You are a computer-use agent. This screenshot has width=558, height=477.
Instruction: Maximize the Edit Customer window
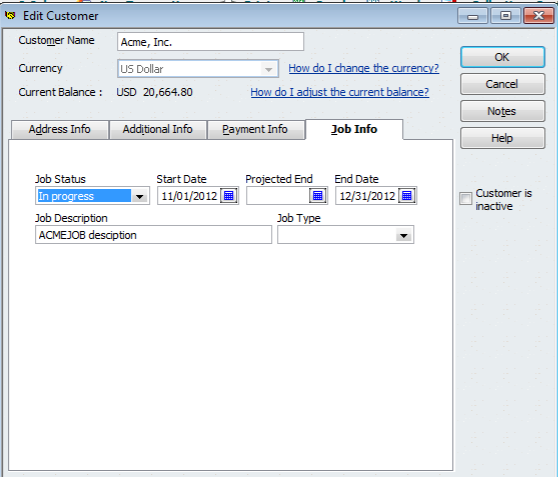point(505,16)
